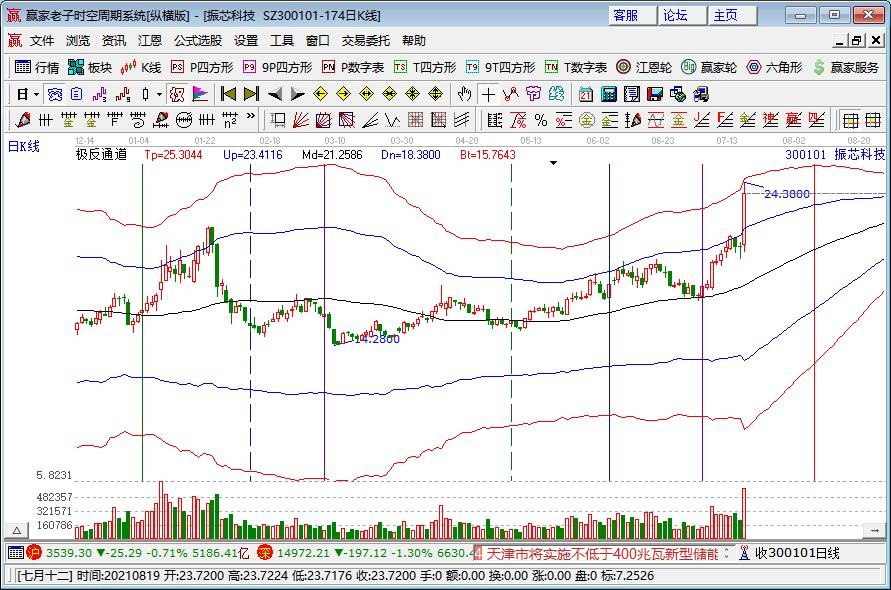This screenshot has height=590, width=891.
Task: Toggle the 权 adjustment icon
Action: click(x=177, y=94)
